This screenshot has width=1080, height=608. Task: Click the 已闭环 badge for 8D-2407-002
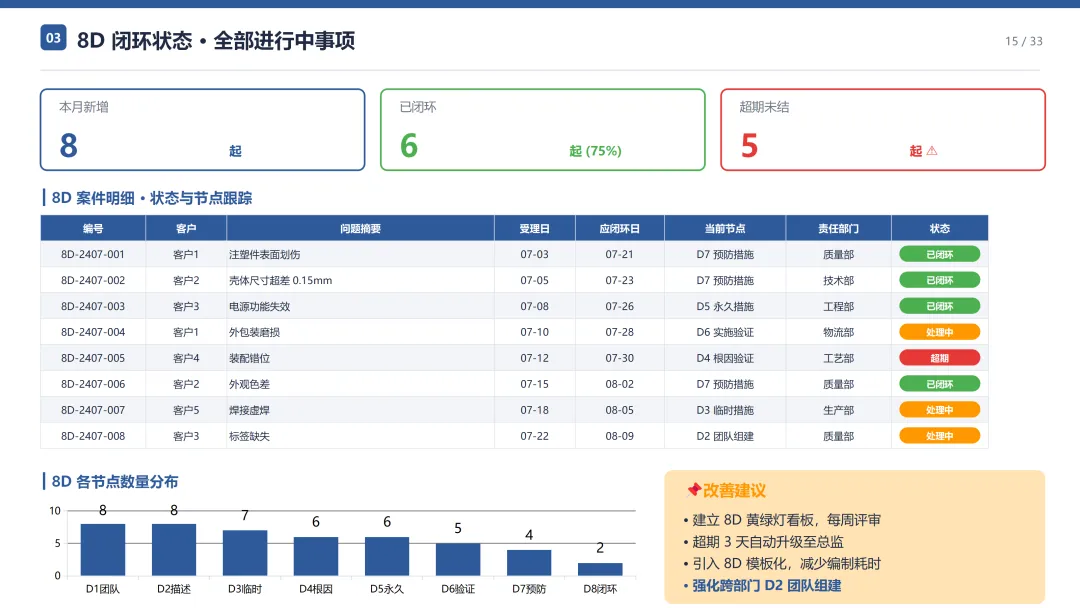point(939,280)
